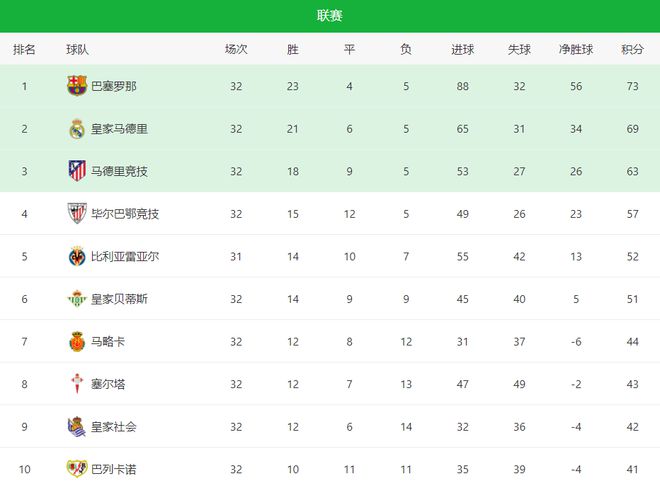Click the 场次 column header
Image resolution: width=660 pixels, height=486 pixels.
click(x=236, y=49)
